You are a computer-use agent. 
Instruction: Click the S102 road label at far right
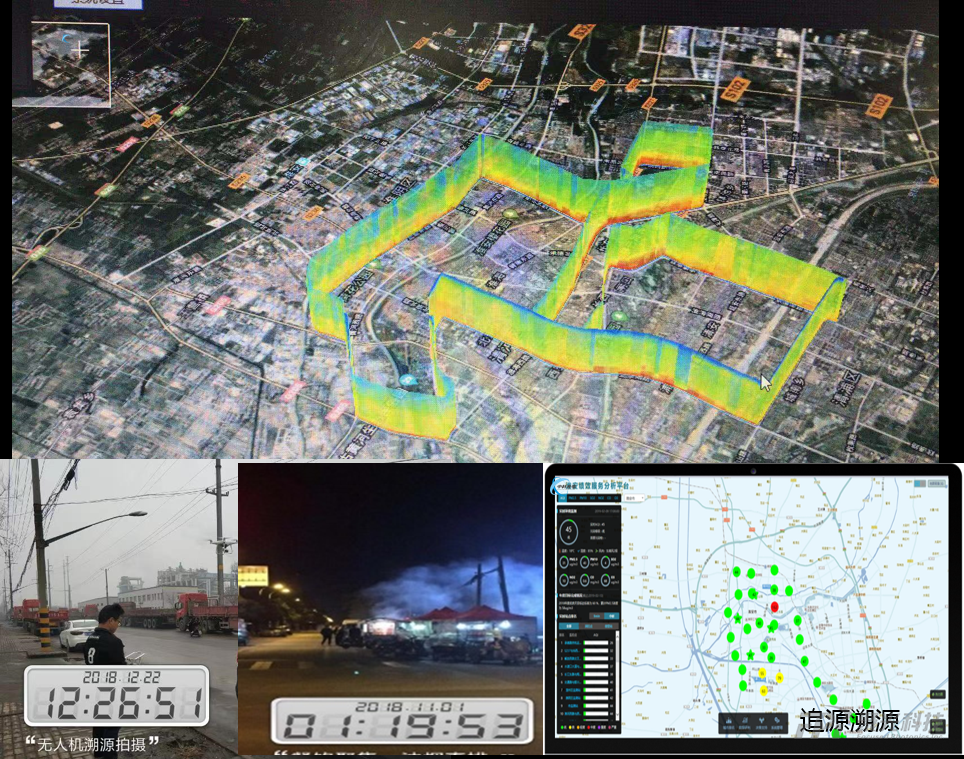pyautogui.click(x=880, y=104)
